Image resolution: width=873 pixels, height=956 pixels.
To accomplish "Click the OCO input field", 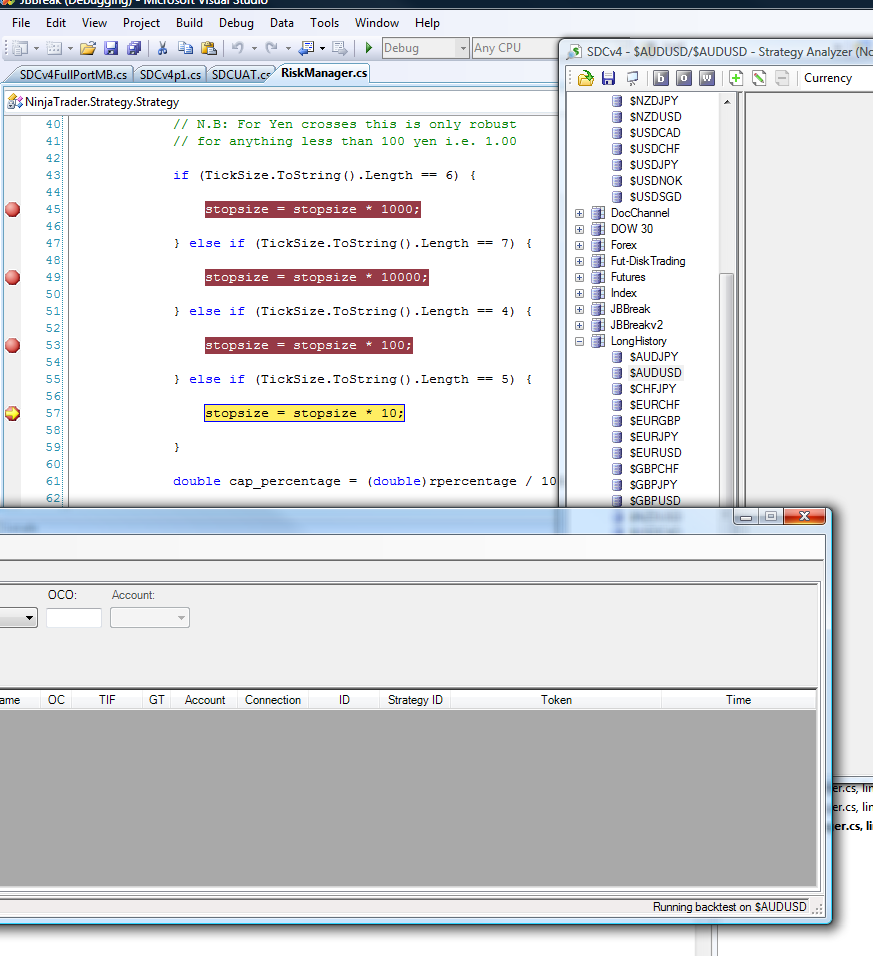I will pyautogui.click(x=74, y=618).
